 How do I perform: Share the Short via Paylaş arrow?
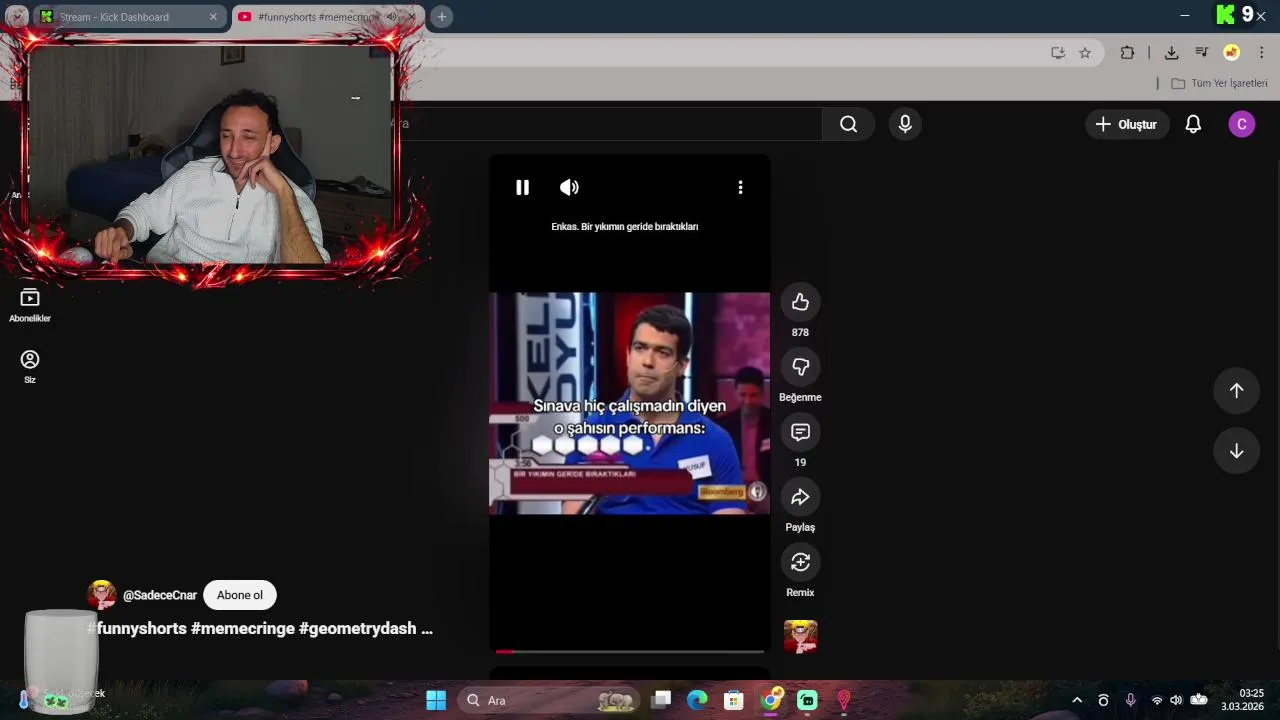pyautogui.click(x=800, y=497)
